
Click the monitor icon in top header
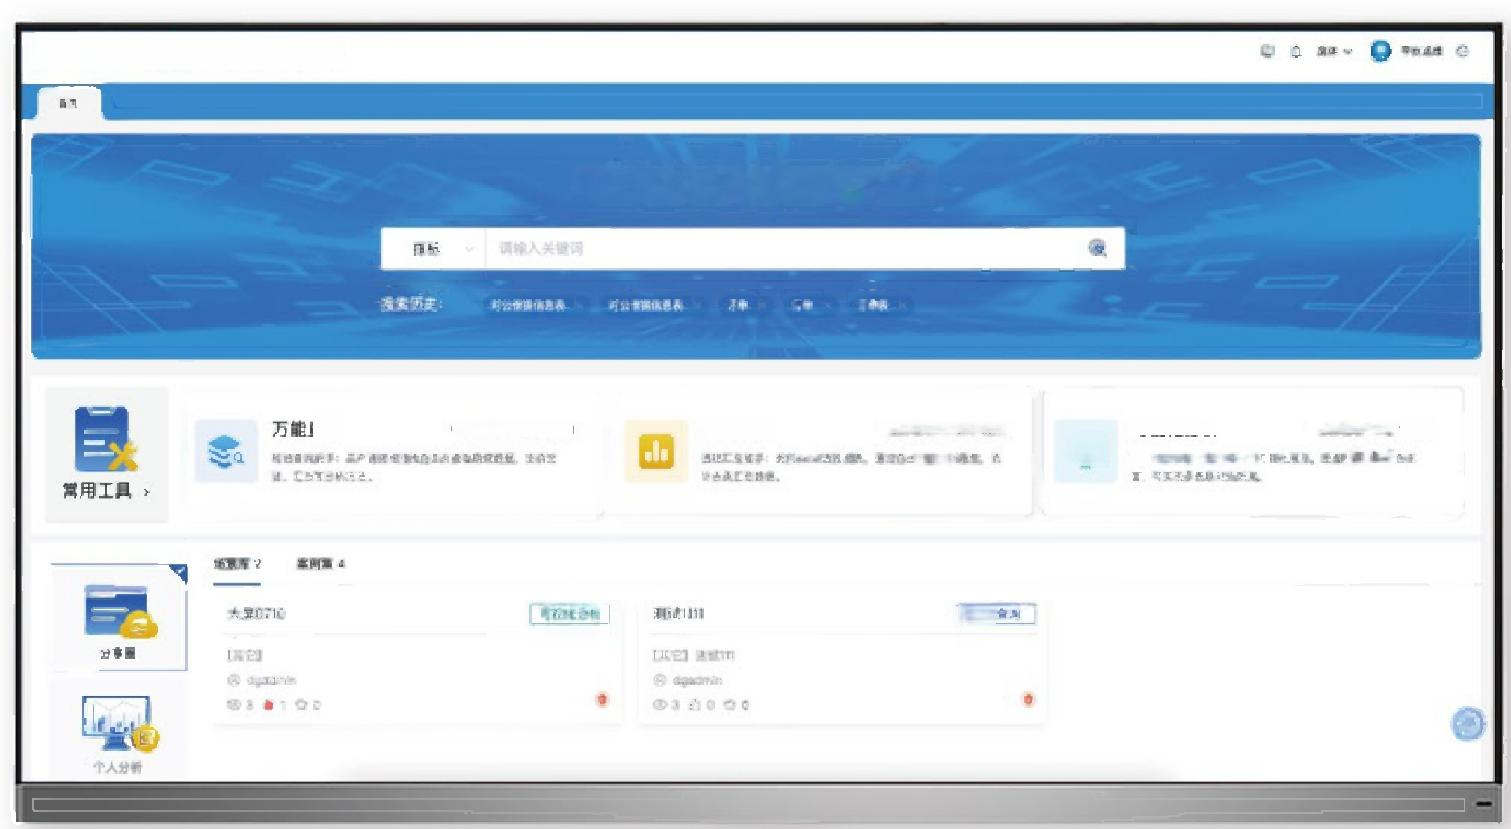1267,52
